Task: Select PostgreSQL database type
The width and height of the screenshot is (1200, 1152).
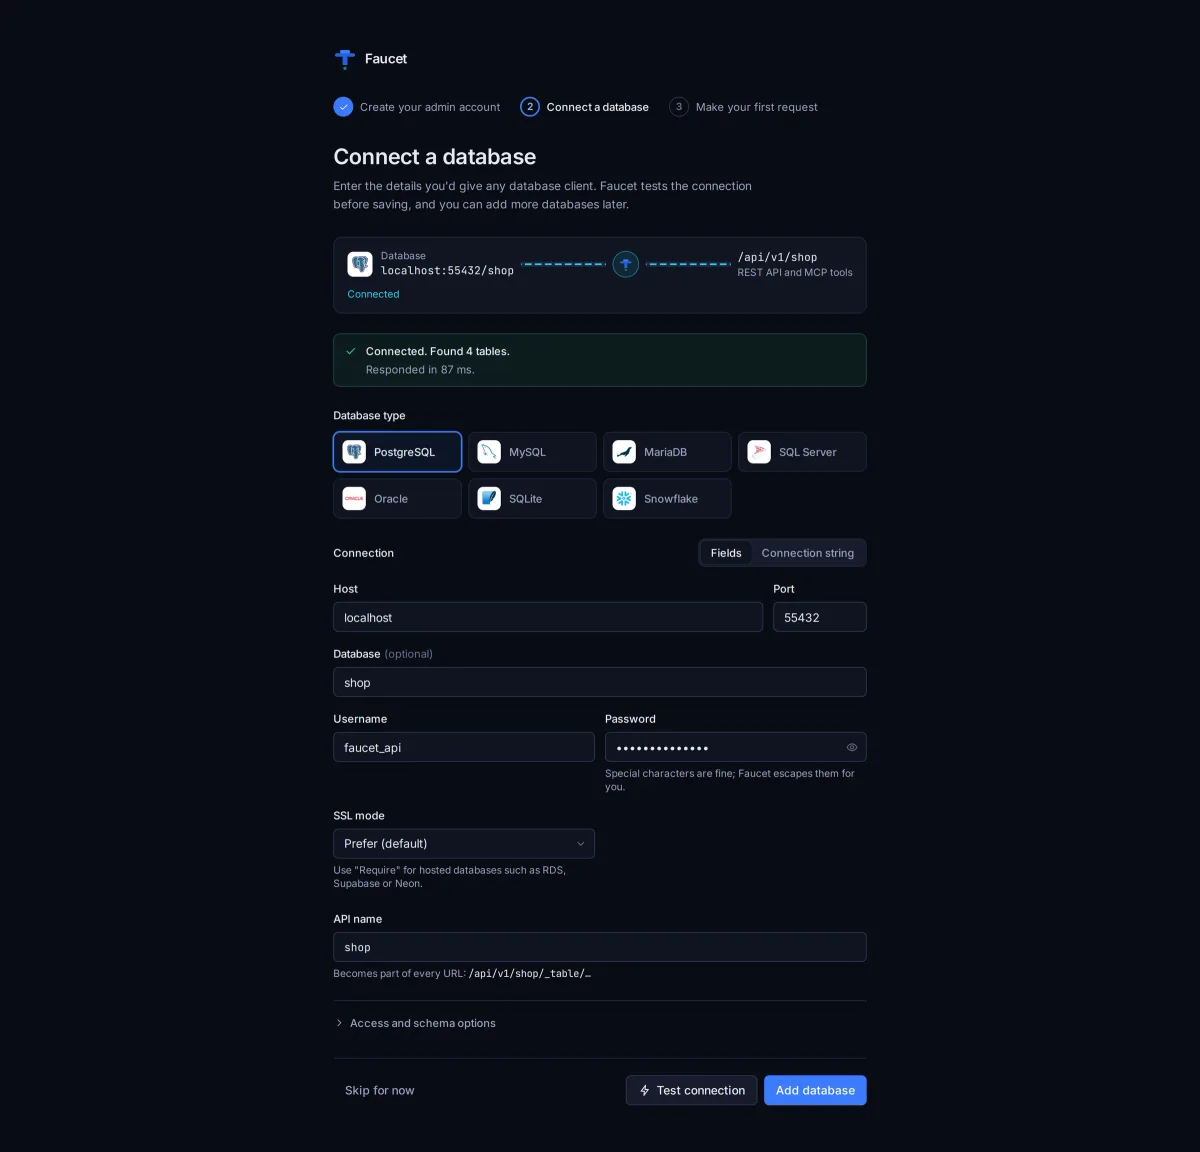Action: point(397,452)
